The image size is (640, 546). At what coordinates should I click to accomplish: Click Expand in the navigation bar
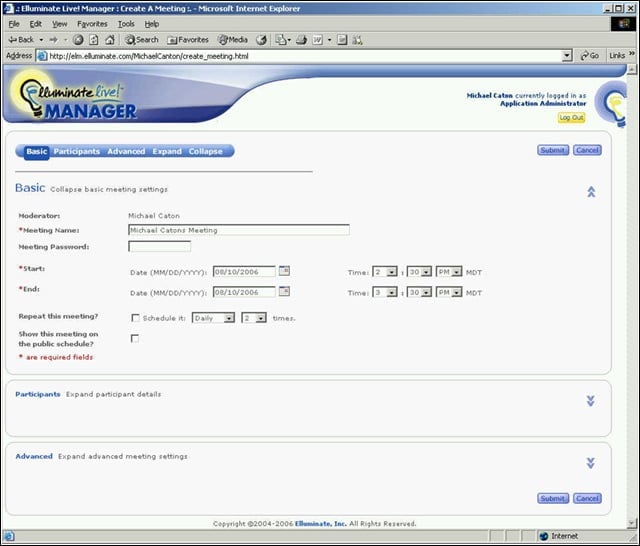pyautogui.click(x=167, y=151)
